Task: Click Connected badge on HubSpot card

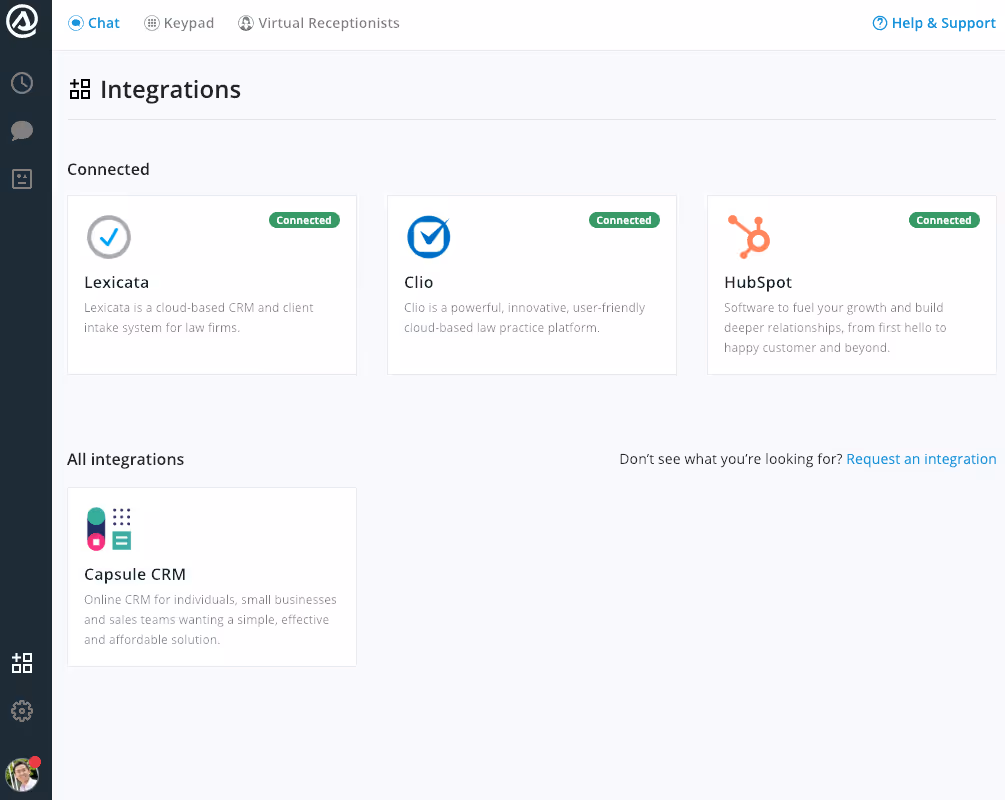Action: [943, 220]
